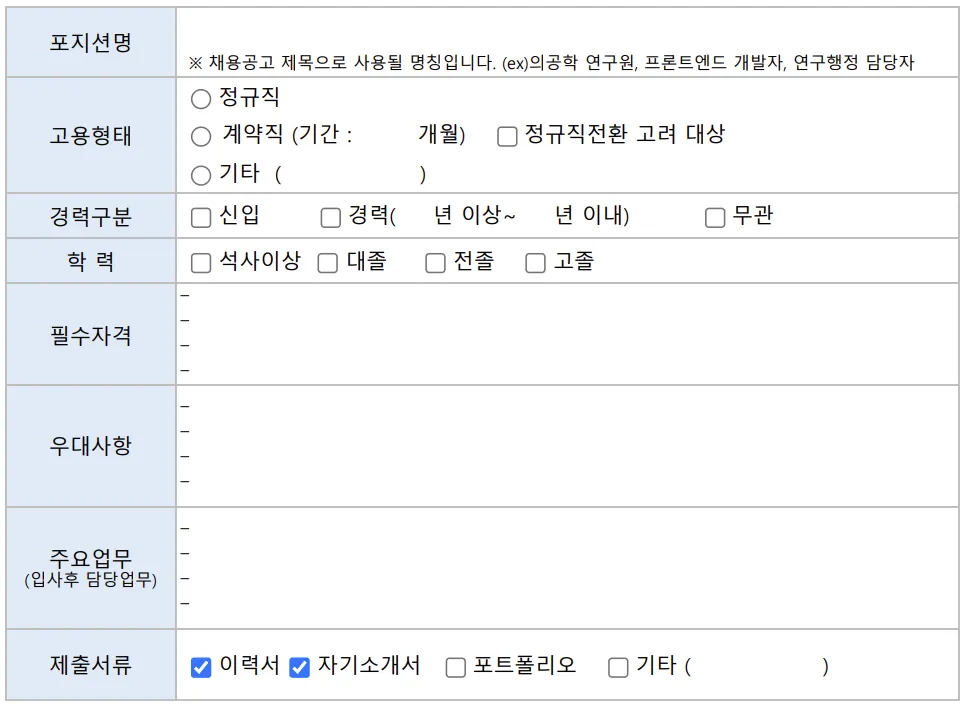Uncheck the 이력서 checkbox
The height and width of the screenshot is (707, 967).
201,667
